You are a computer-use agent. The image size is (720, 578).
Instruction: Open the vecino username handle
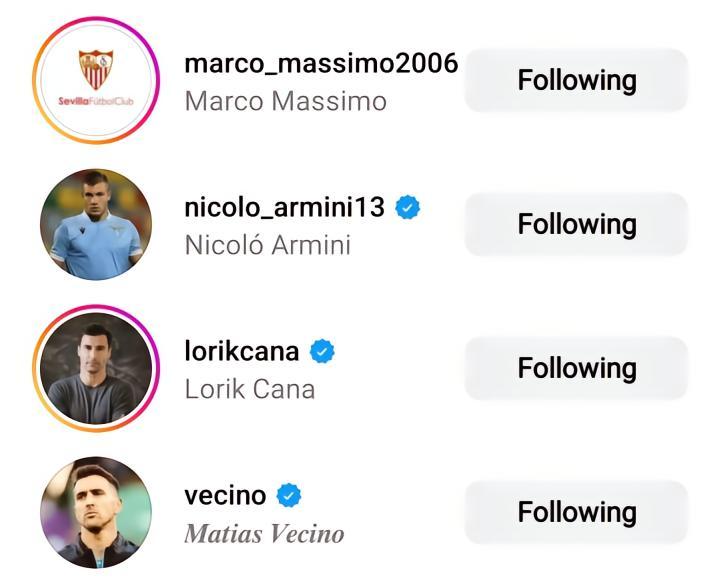pyautogui.click(x=225, y=495)
